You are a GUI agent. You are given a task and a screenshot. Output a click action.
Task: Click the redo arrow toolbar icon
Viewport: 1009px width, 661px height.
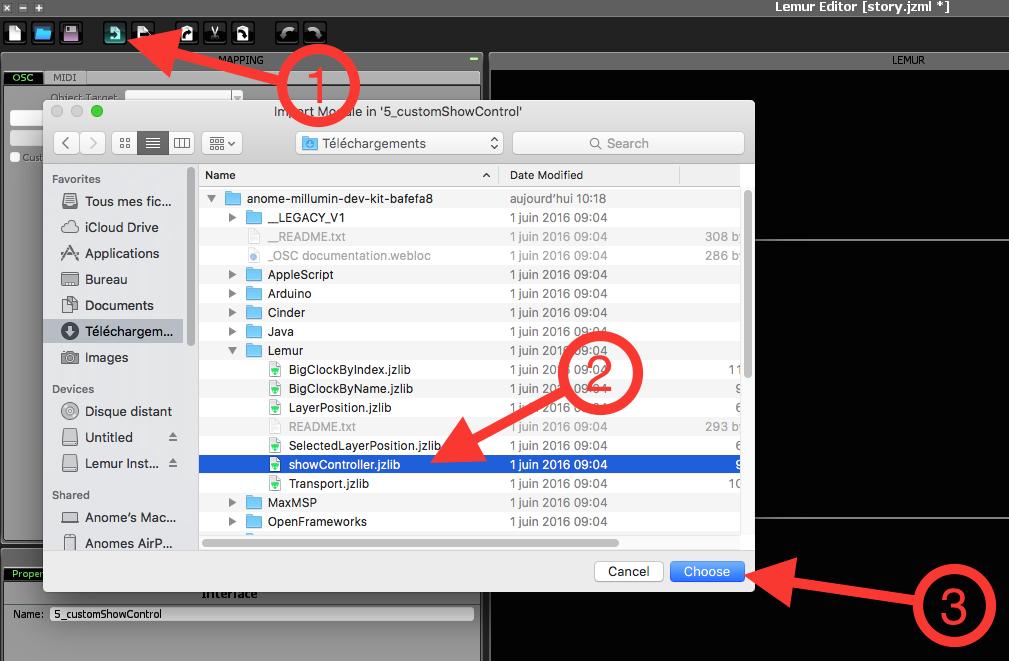point(314,33)
